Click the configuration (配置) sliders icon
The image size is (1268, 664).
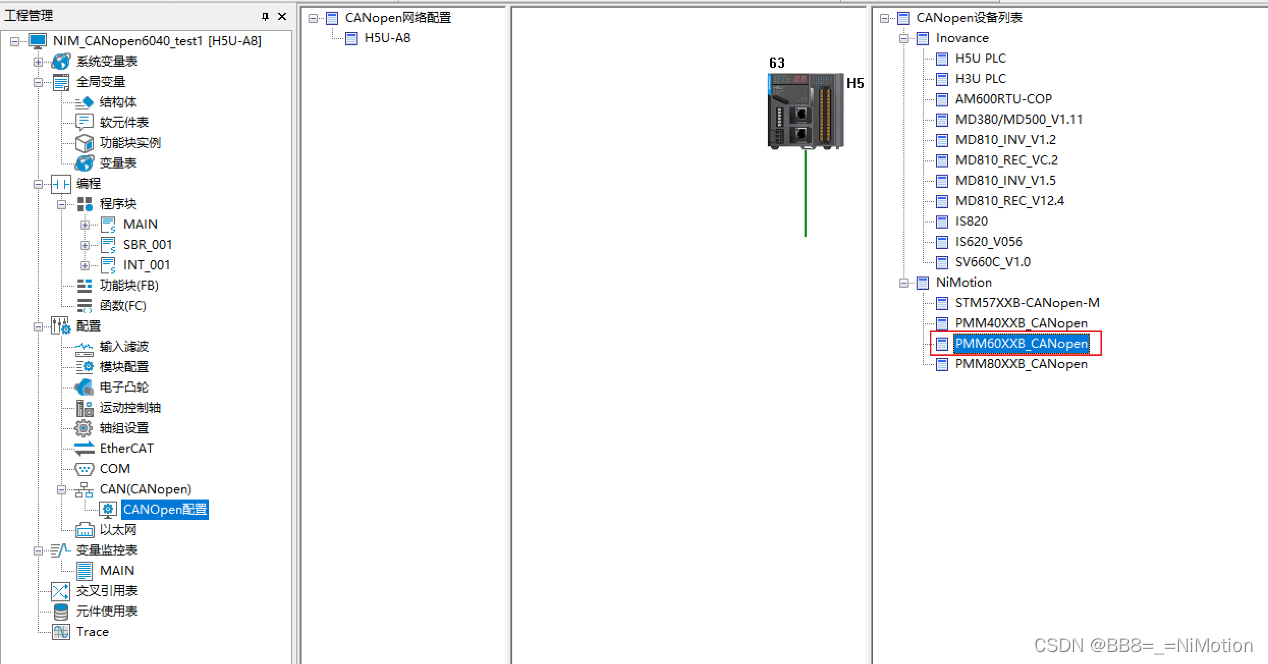click(x=61, y=326)
